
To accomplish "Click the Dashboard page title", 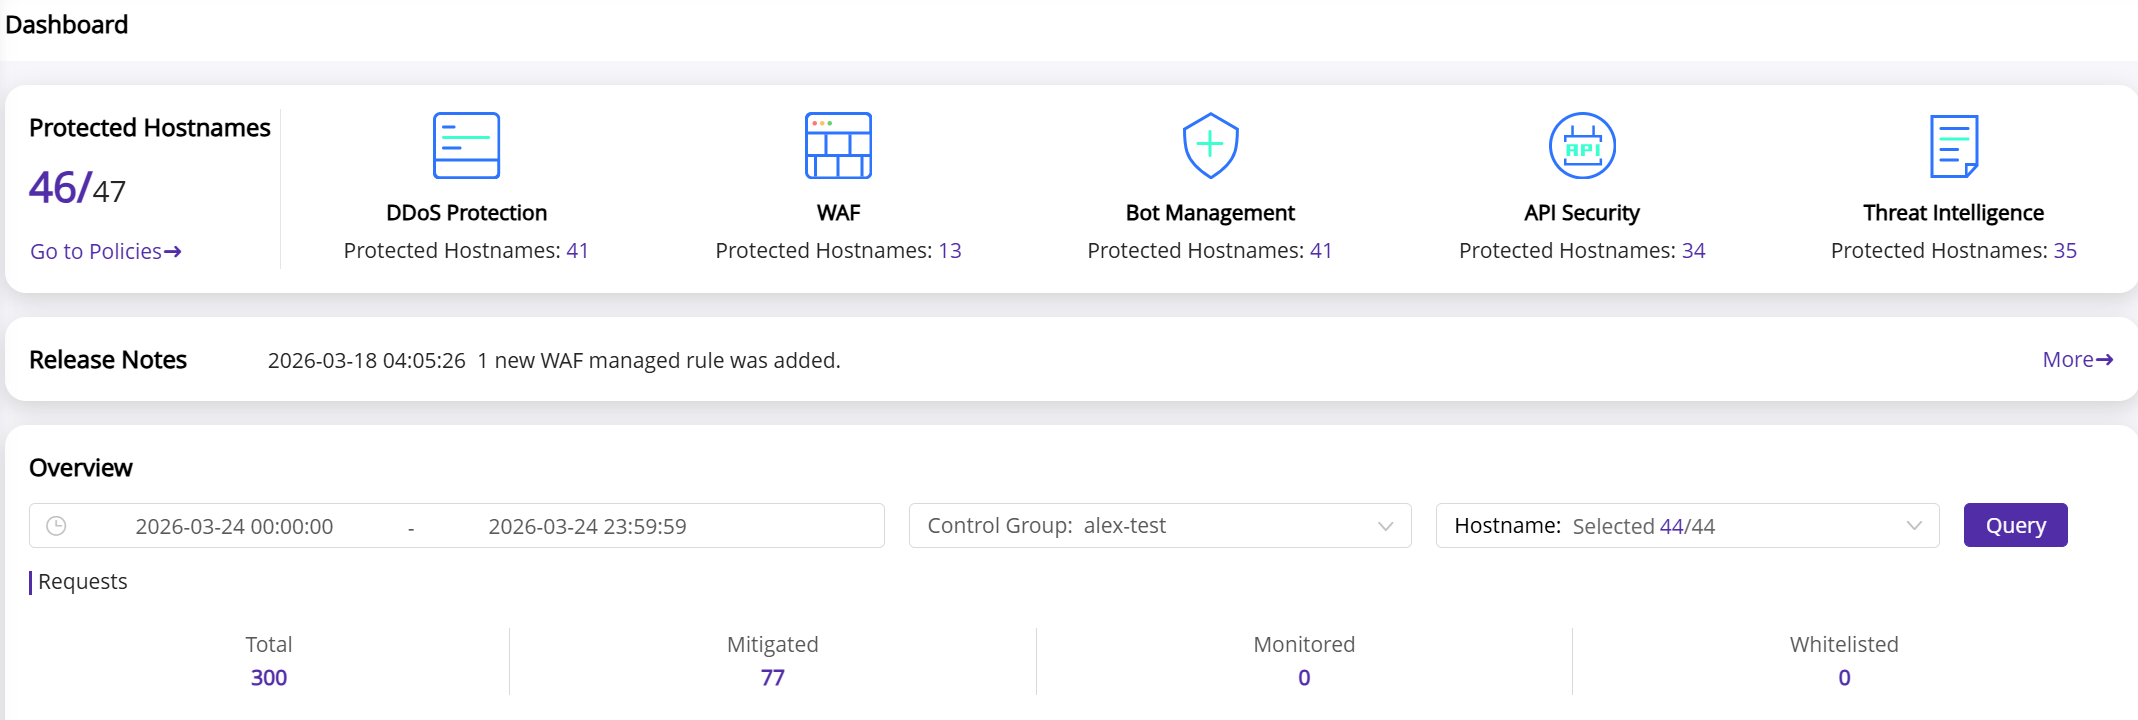I will (x=67, y=24).
